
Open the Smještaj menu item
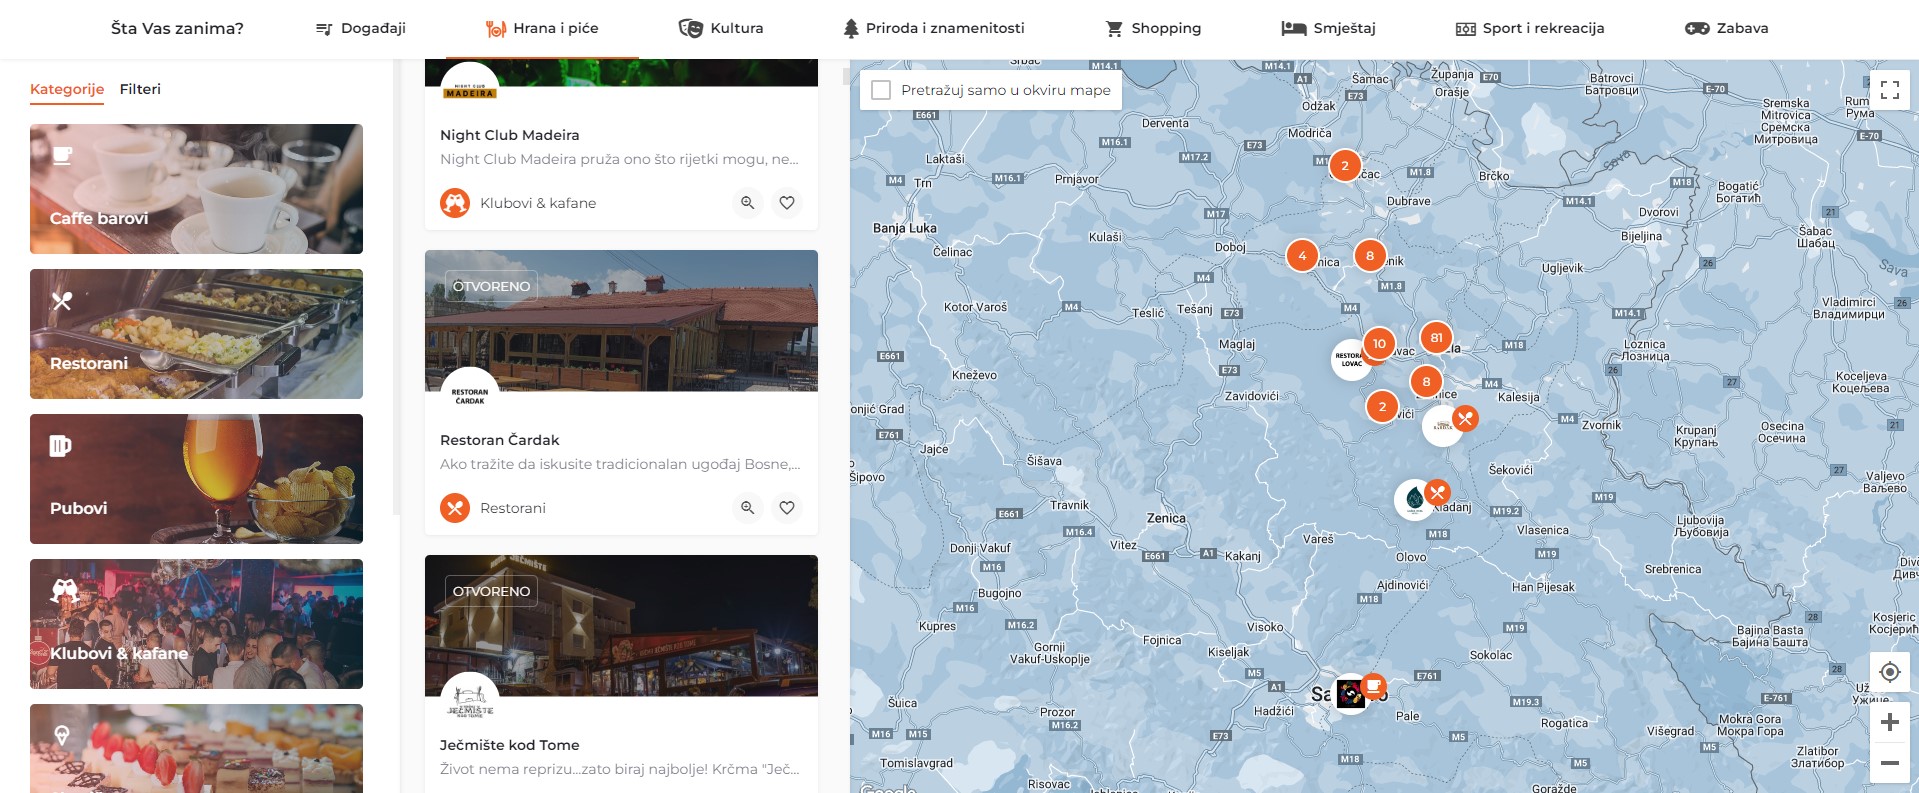(1328, 28)
